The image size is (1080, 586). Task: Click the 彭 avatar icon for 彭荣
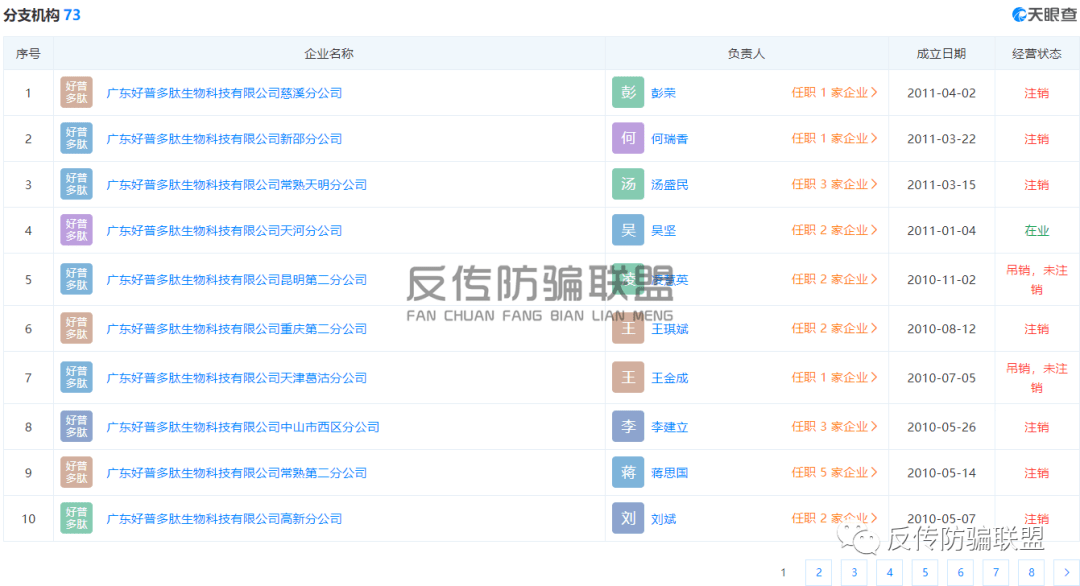point(628,93)
